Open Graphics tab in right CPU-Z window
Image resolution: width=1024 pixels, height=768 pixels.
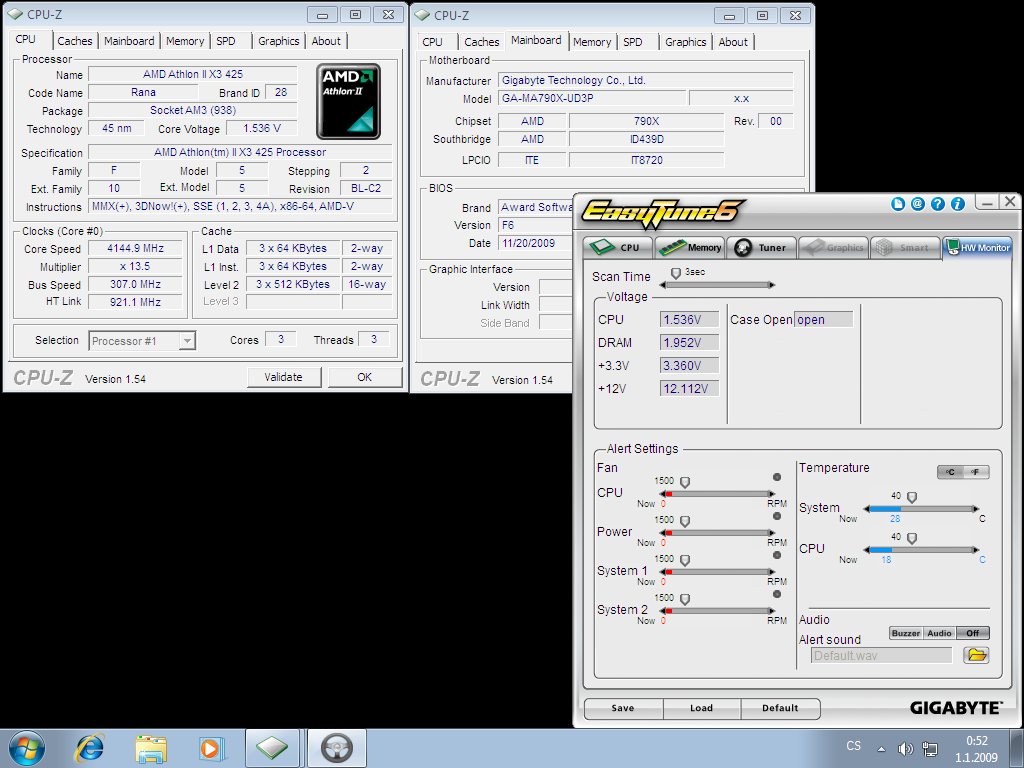[x=686, y=42]
